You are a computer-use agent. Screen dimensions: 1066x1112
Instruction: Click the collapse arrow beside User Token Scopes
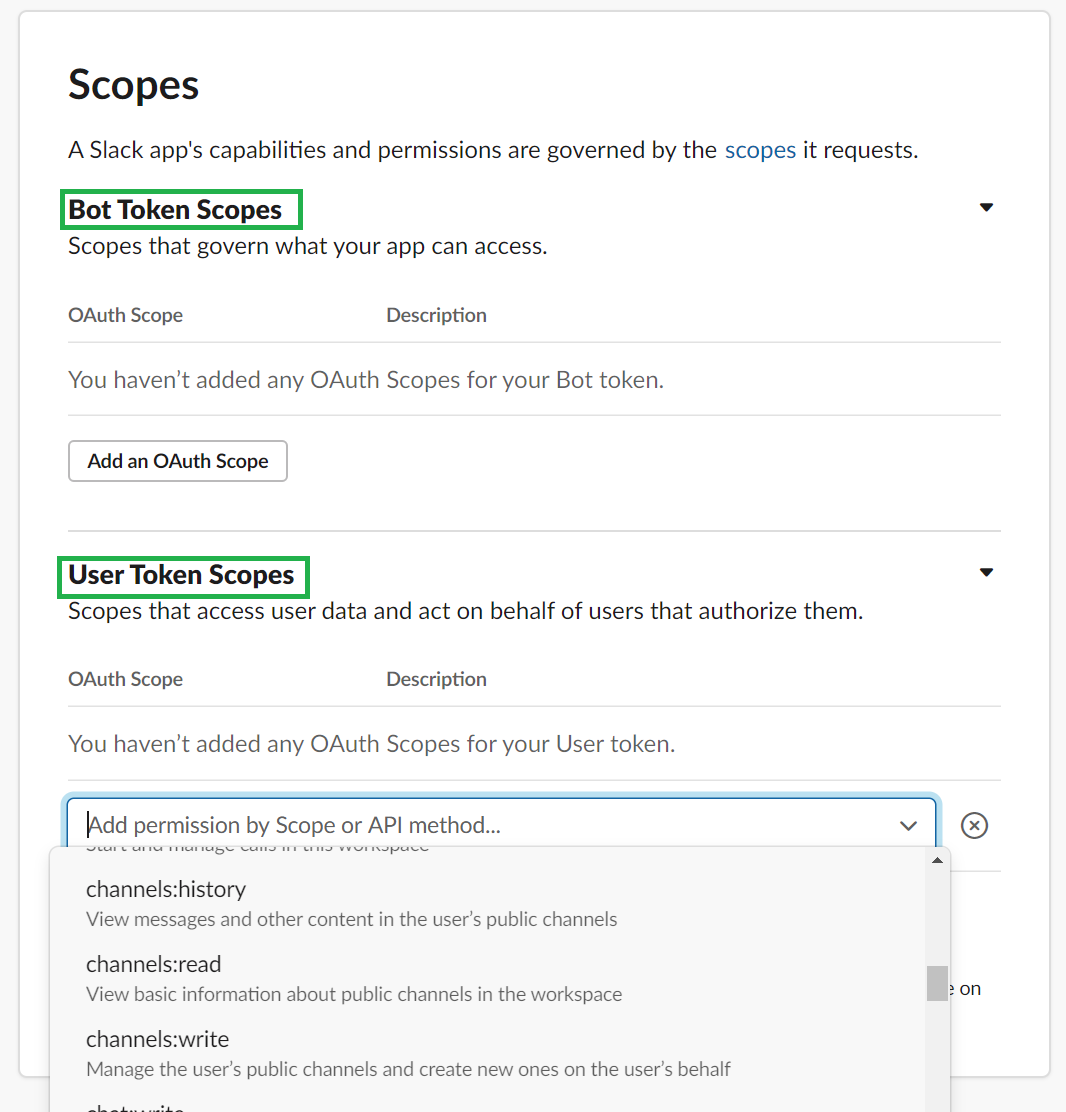[x=986, y=572]
